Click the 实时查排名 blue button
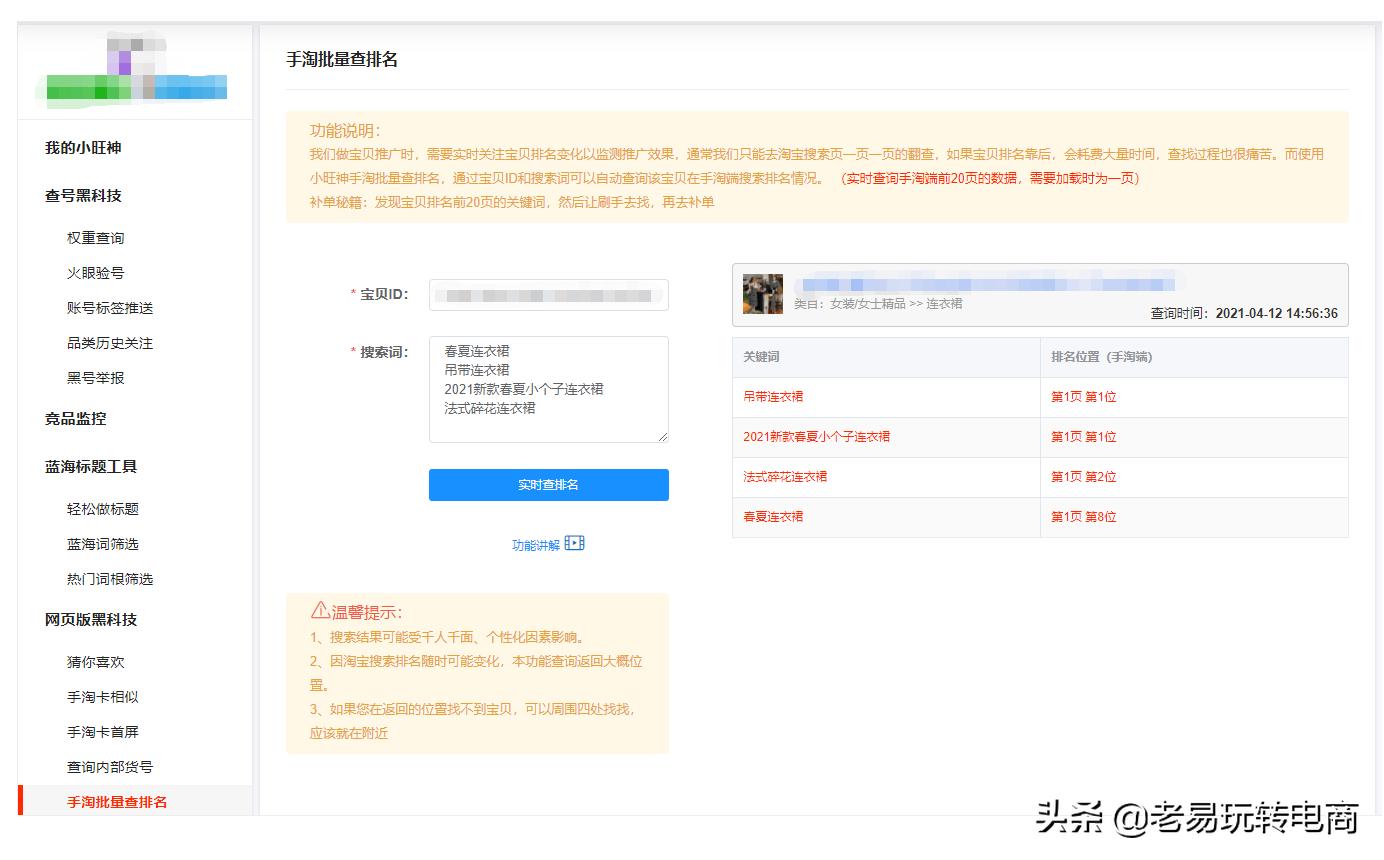The width and height of the screenshot is (1384, 860). 548,484
